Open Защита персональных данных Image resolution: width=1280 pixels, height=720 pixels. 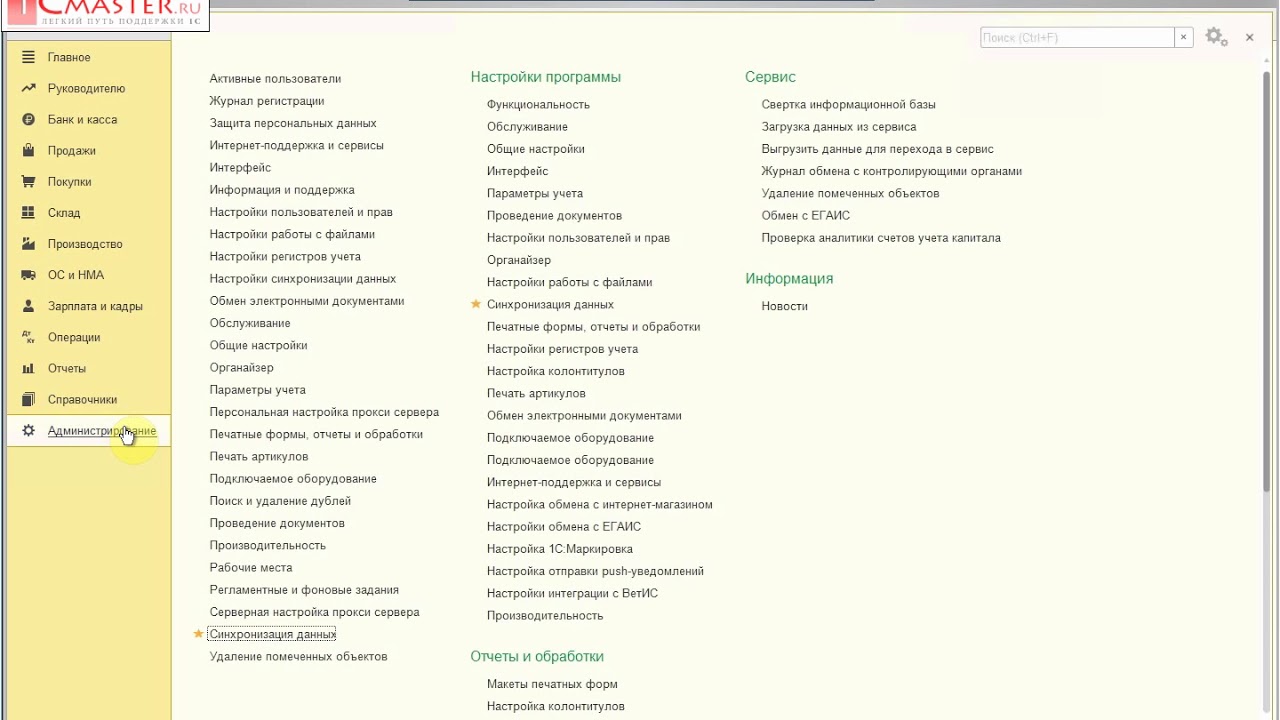pos(293,123)
